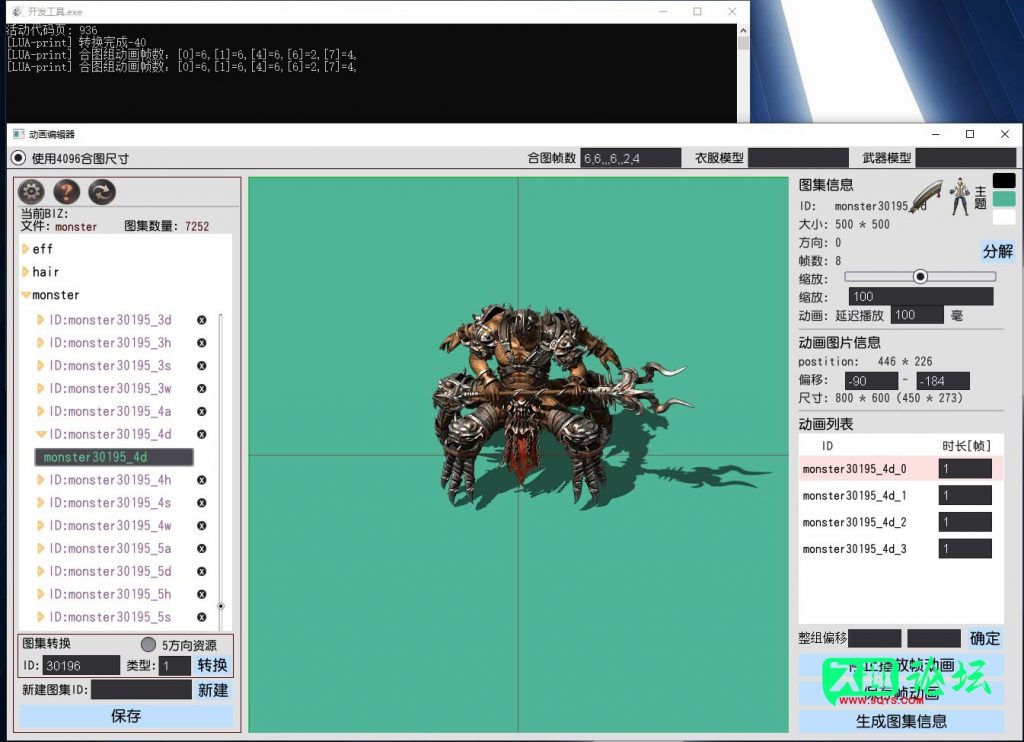Viewport: 1024px width, 742px height.
Task: Click the 分解 split button
Action: point(997,251)
